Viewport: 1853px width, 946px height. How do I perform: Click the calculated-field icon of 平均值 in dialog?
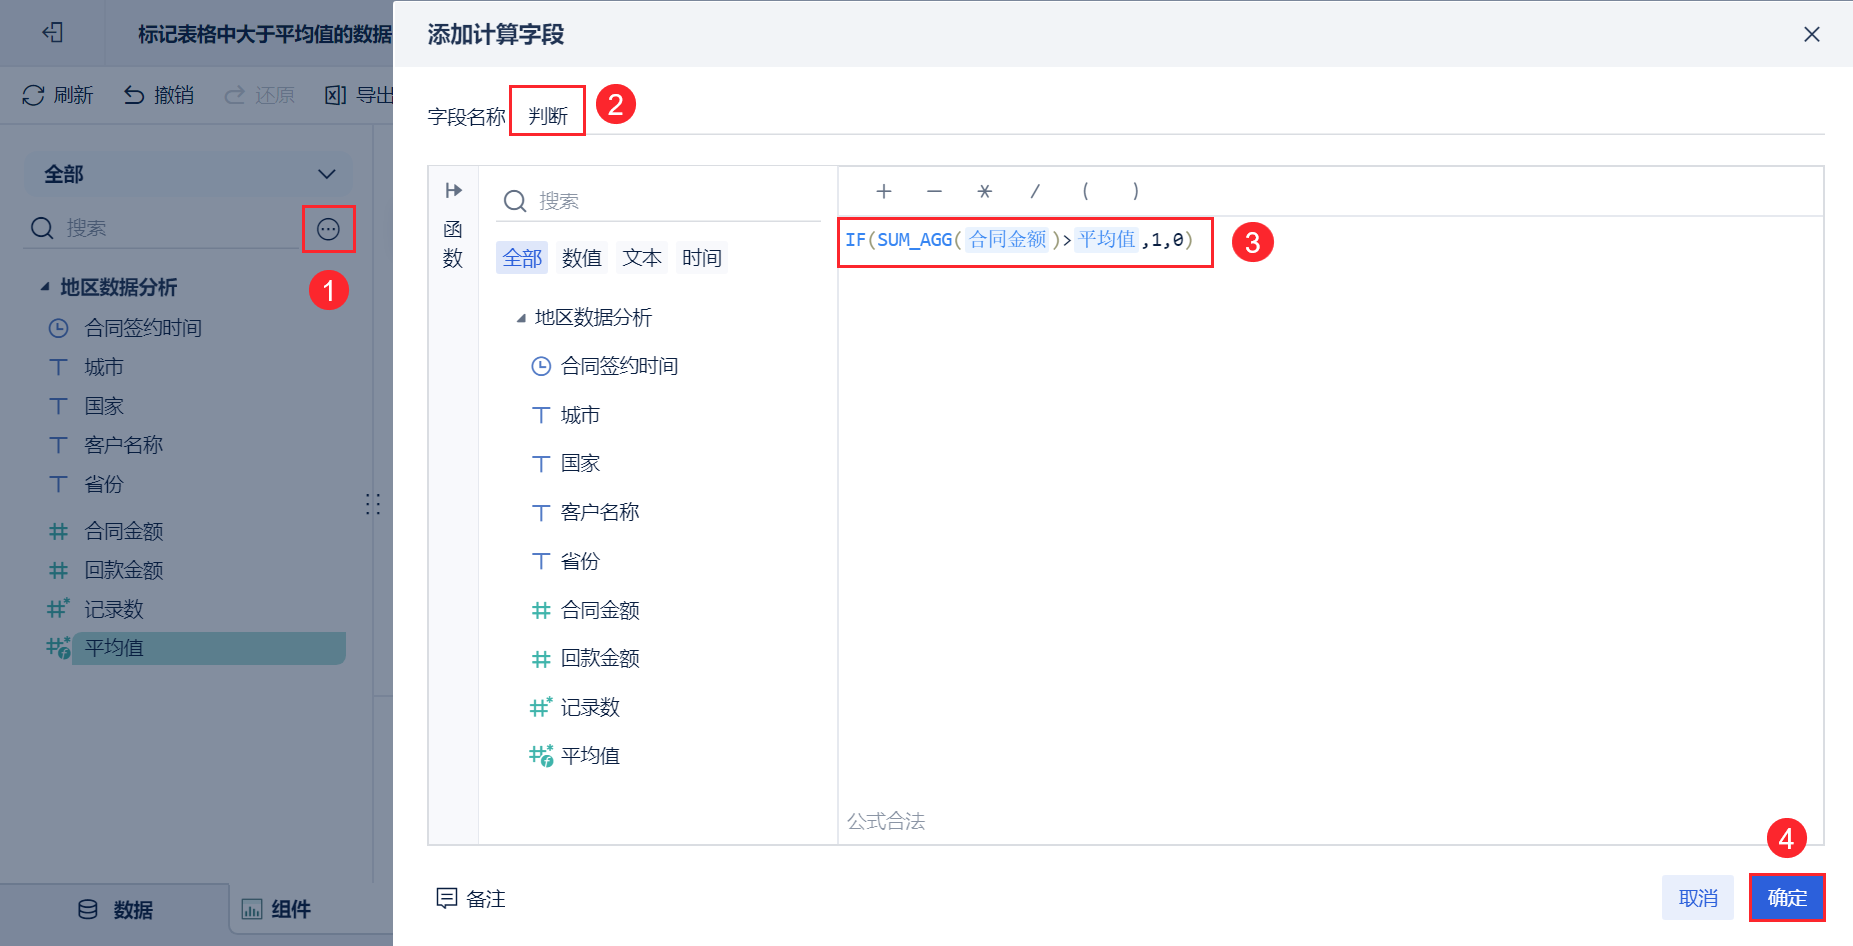(541, 756)
